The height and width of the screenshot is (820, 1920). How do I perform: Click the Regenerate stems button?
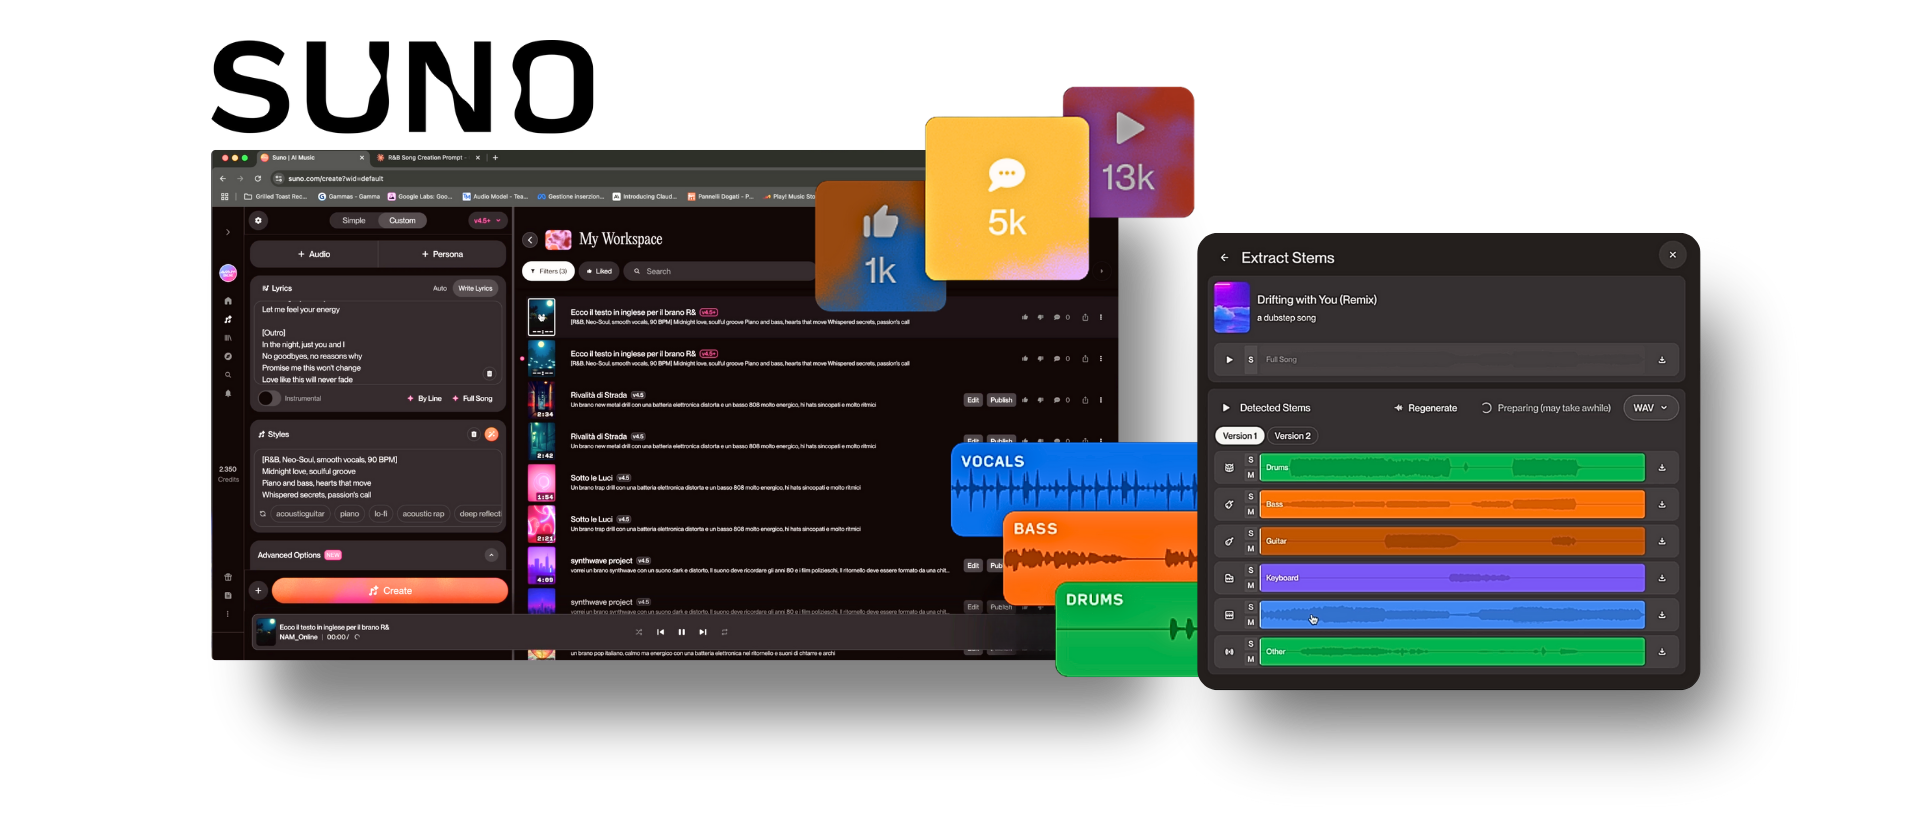tap(1426, 408)
